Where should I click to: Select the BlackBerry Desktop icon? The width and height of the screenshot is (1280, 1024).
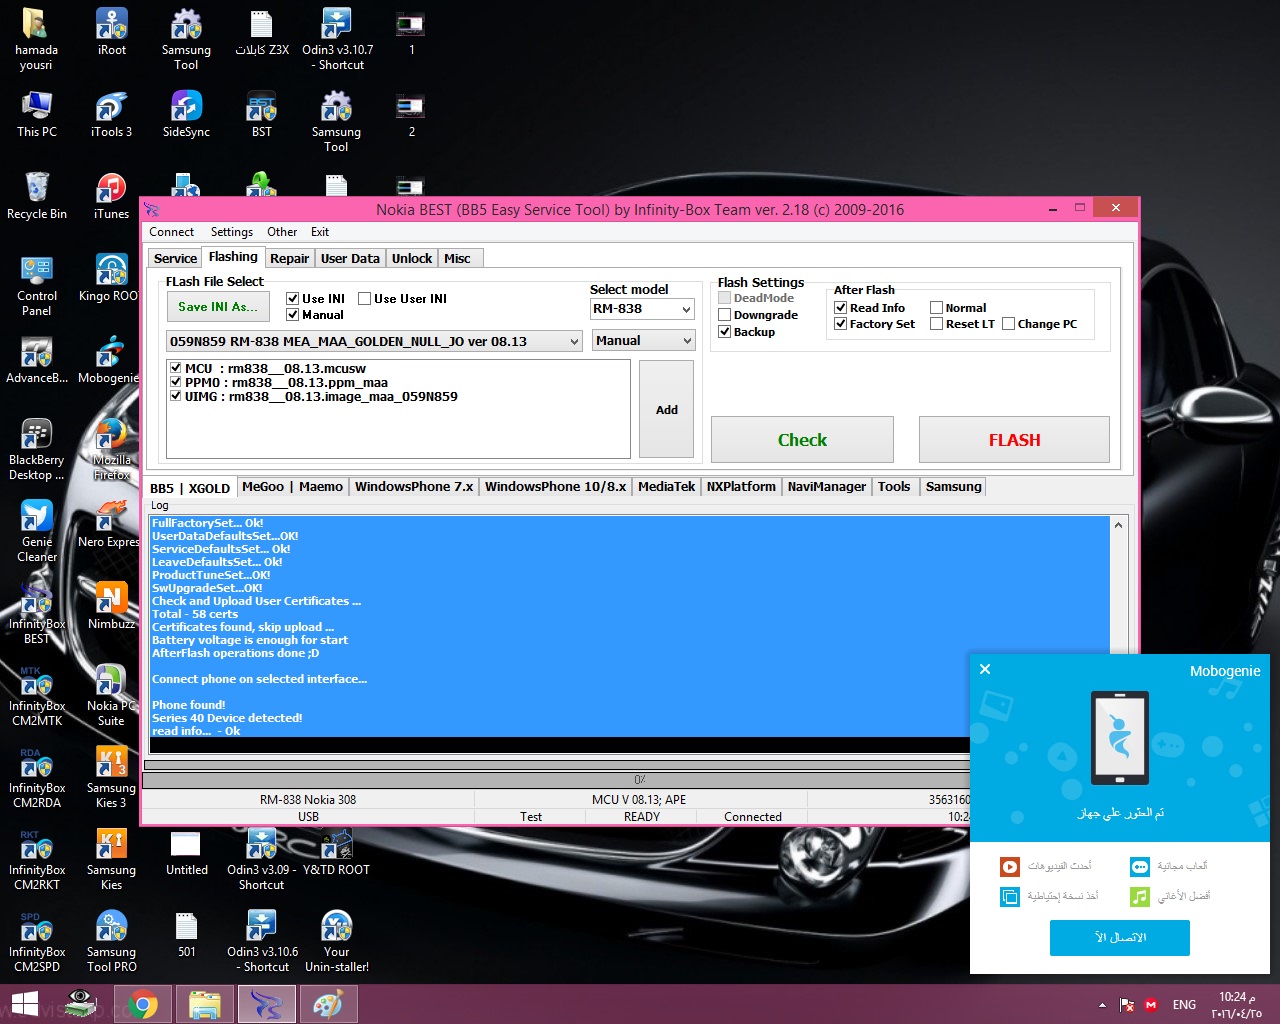tap(37, 450)
